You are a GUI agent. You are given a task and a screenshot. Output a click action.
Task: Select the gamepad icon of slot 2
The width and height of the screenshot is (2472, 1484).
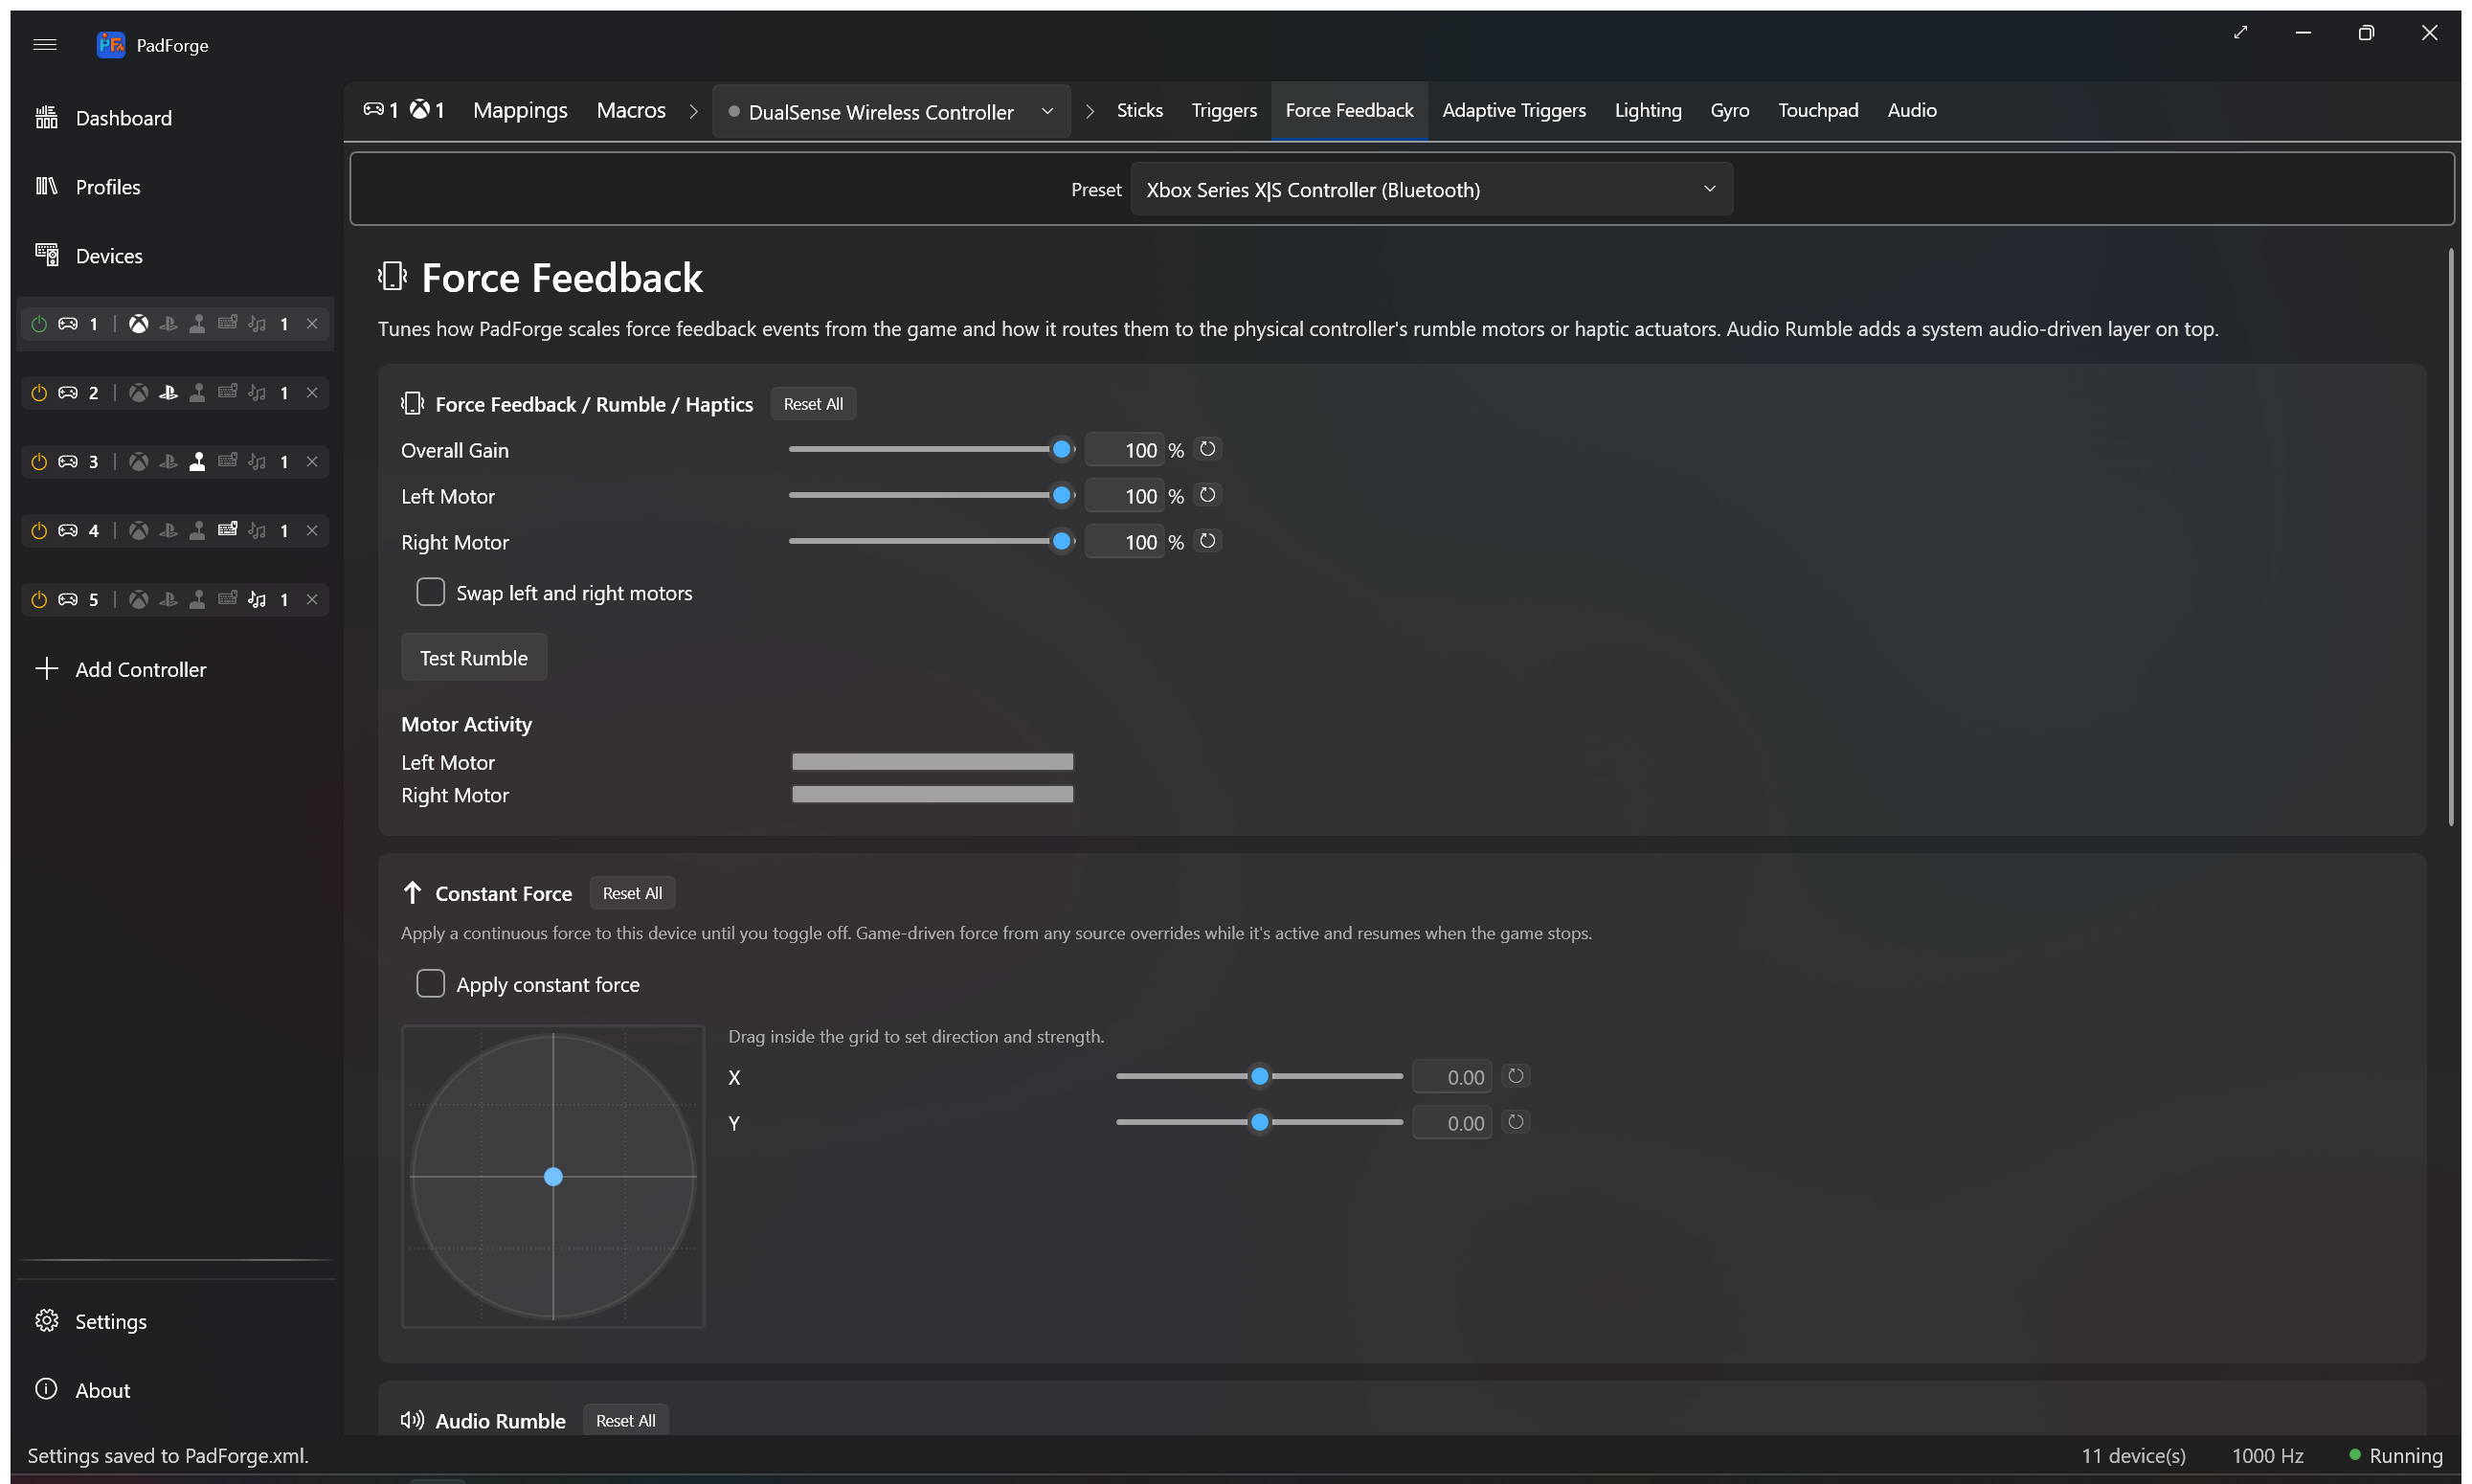point(68,392)
